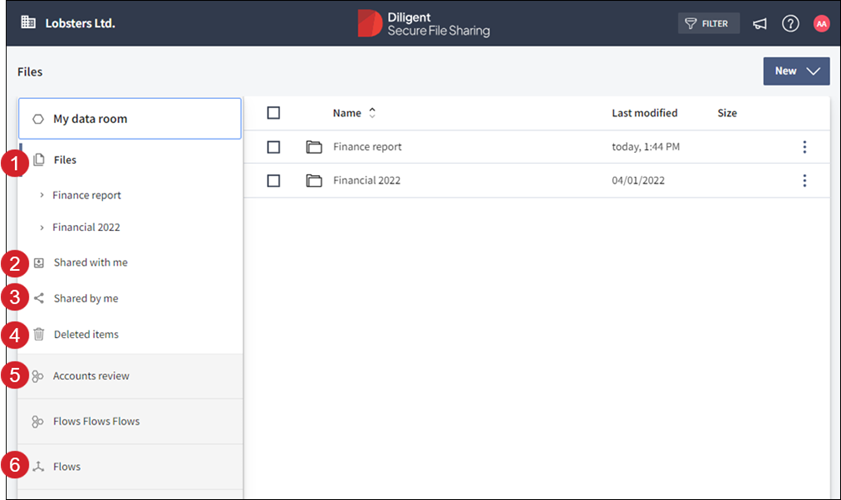This screenshot has width=841, height=500.
Task: Expand Finance report in the sidebar tree
Action: [42, 196]
